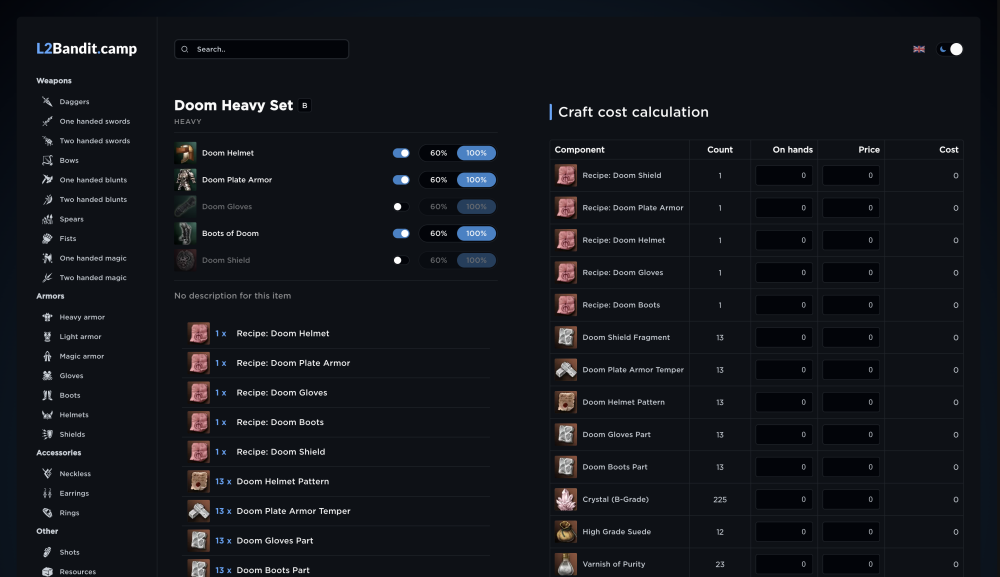1000x577 pixels.
Task: Switch the dark mode theme toggle
Action: pos(950,49)
